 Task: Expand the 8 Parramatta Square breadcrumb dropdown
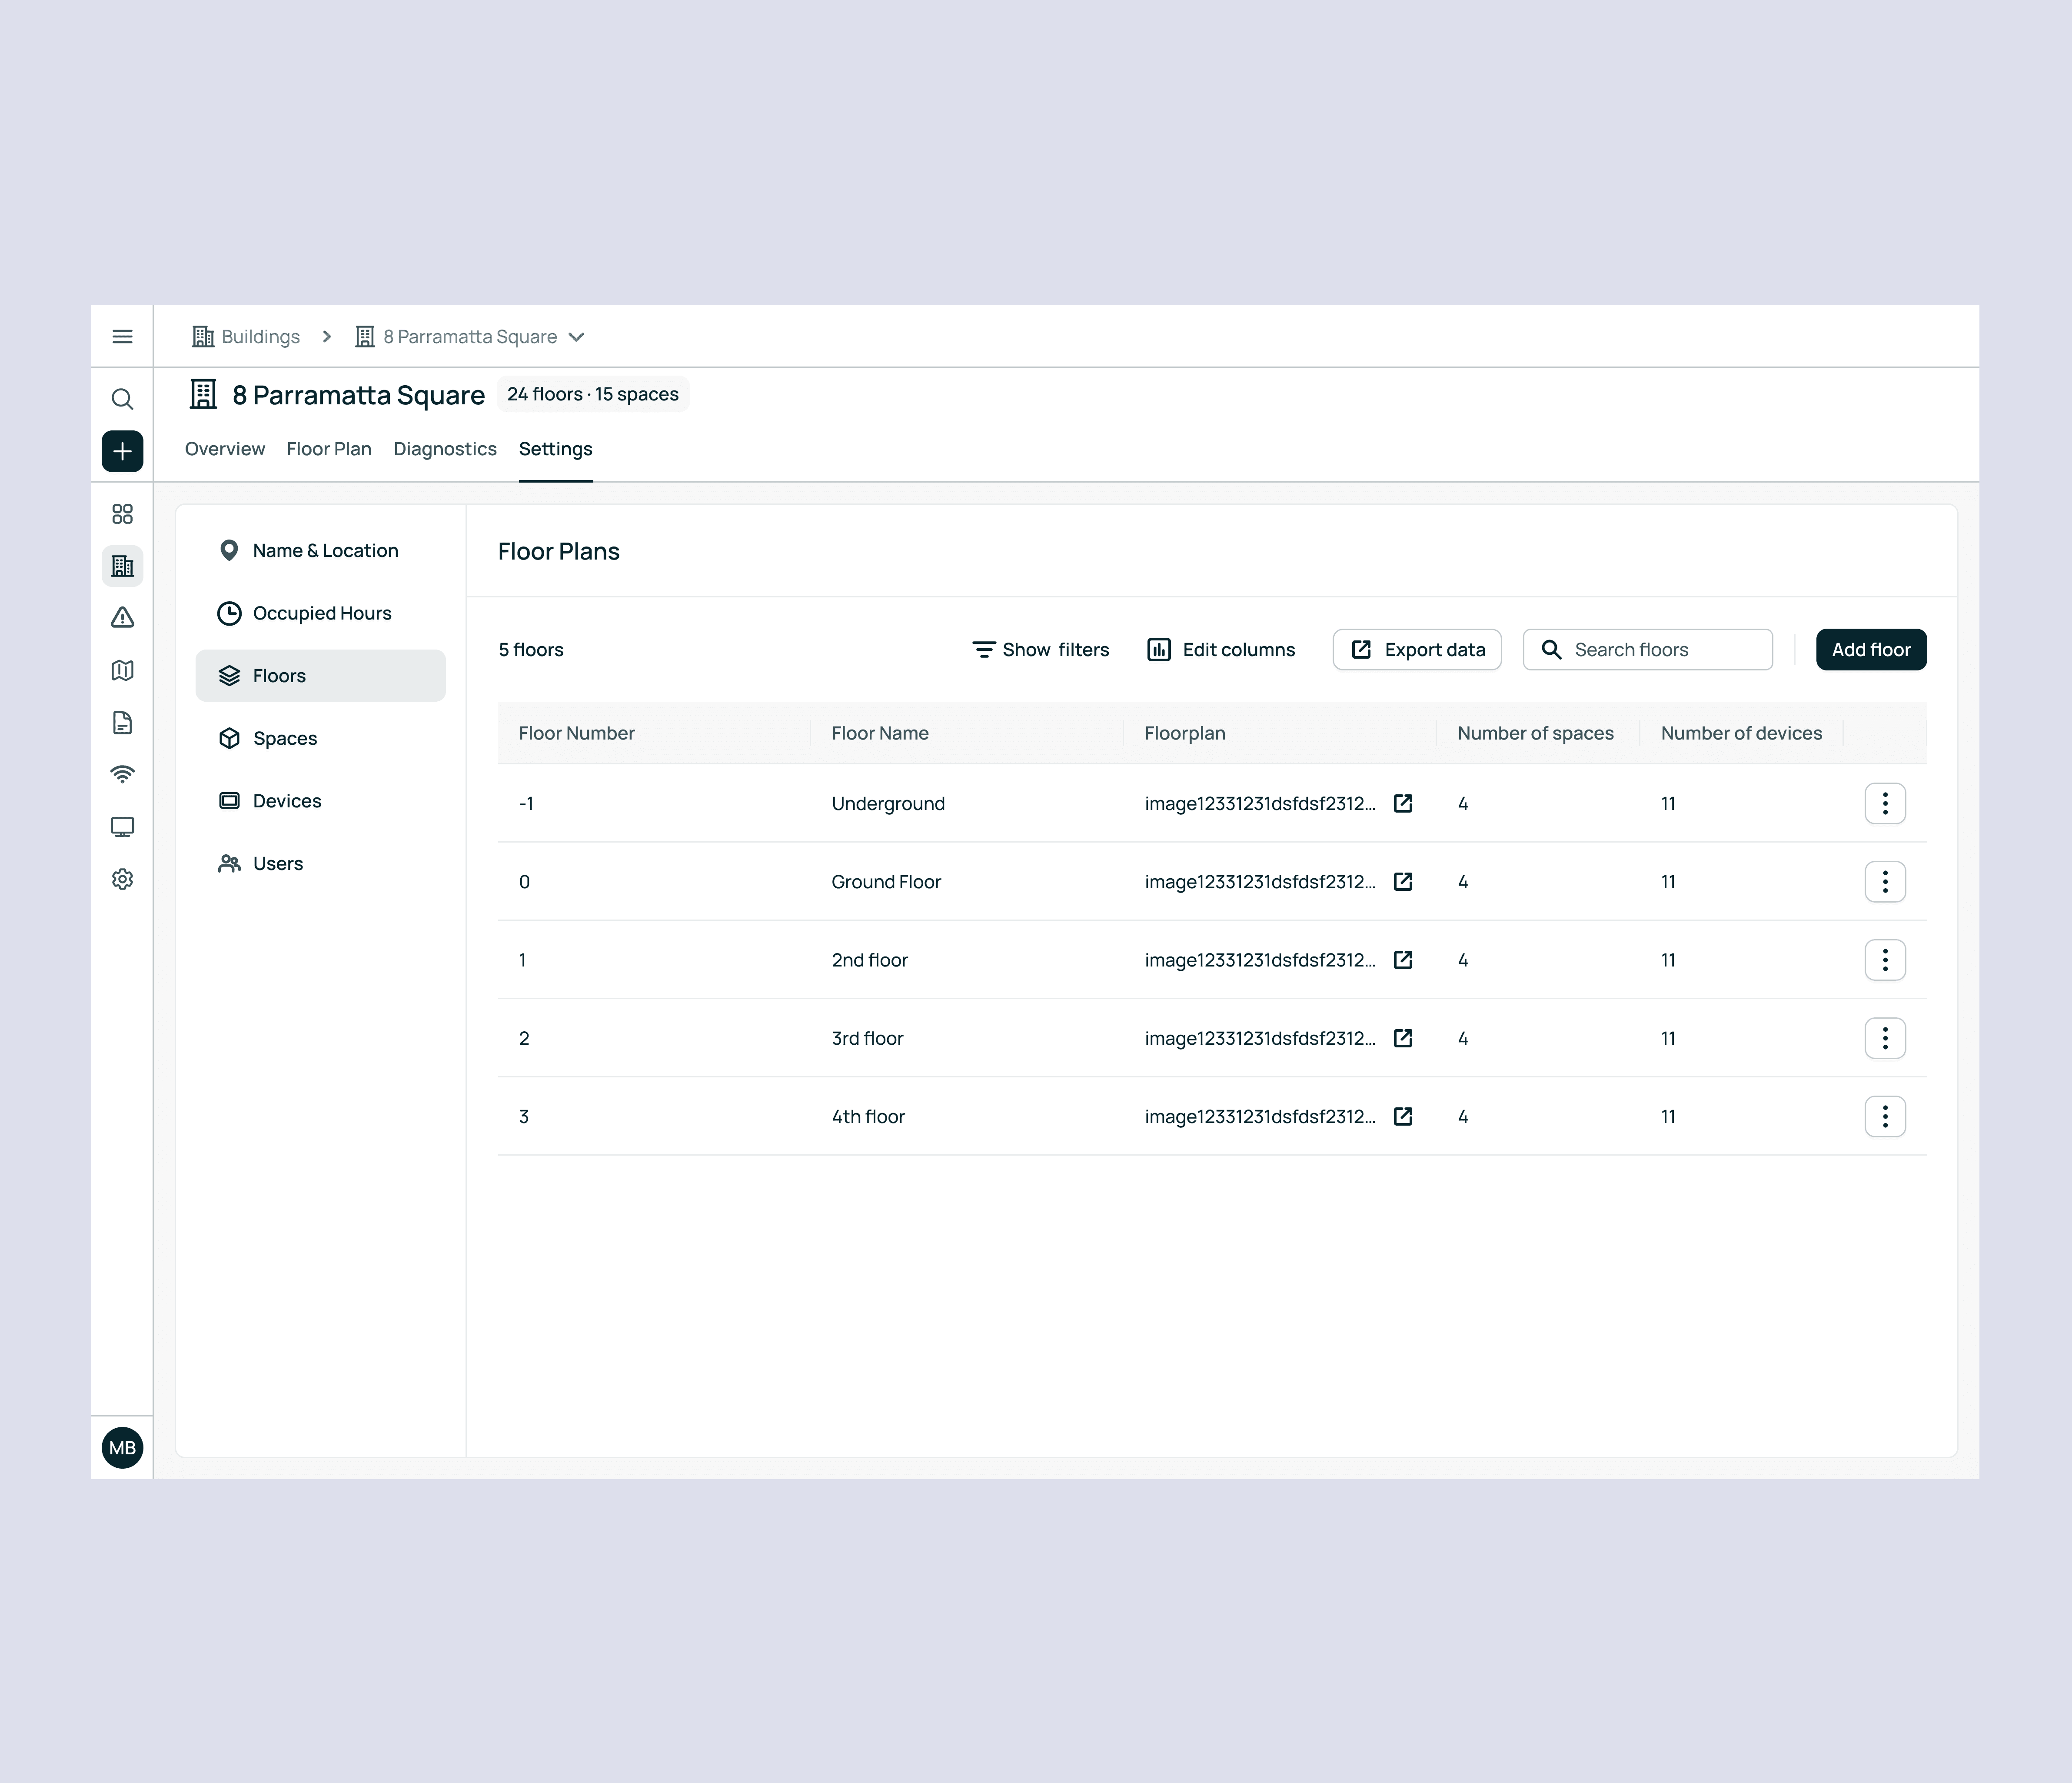click(577, 337)
